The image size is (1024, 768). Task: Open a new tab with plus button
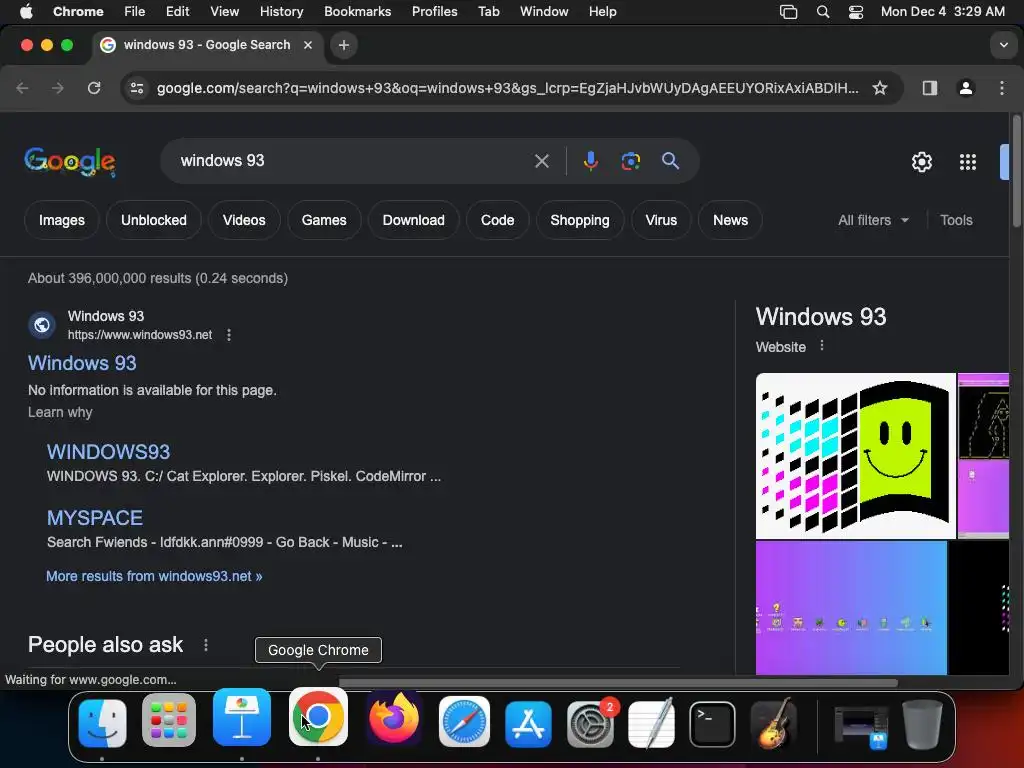pyautogui.click(x=344, y=45)
